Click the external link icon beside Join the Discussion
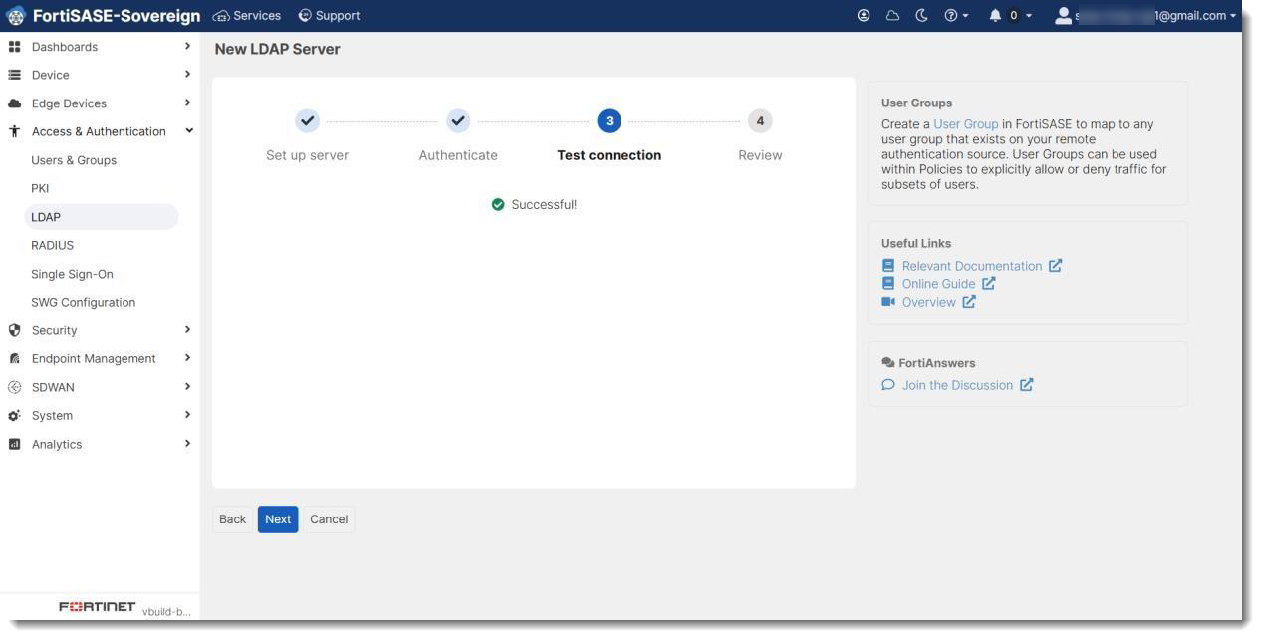The image size is (1261, 639). pos(1027,385)
